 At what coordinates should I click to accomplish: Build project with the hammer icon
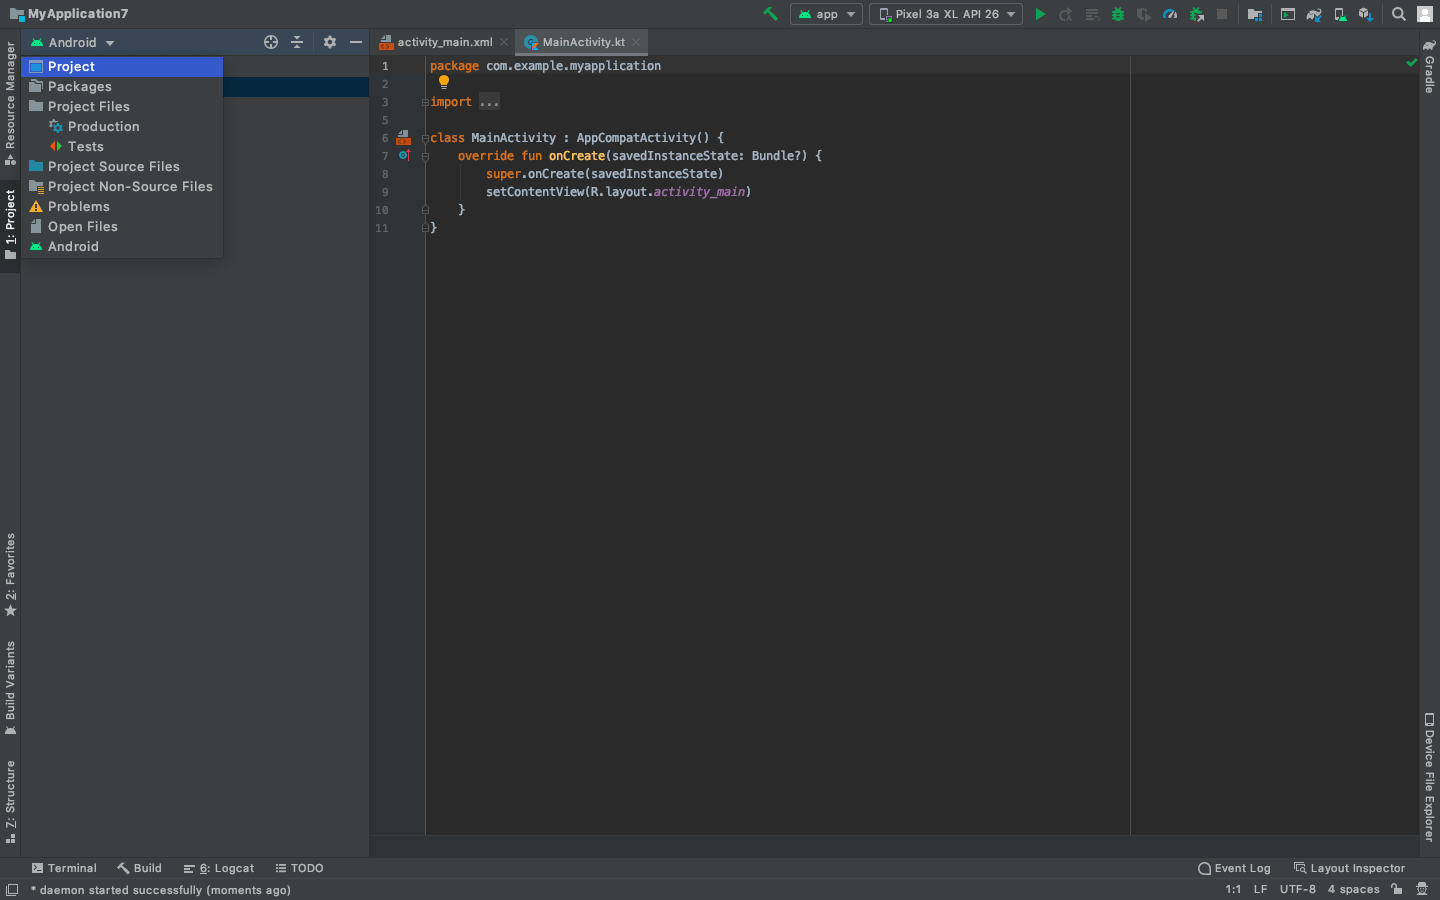tap(770, 14)
